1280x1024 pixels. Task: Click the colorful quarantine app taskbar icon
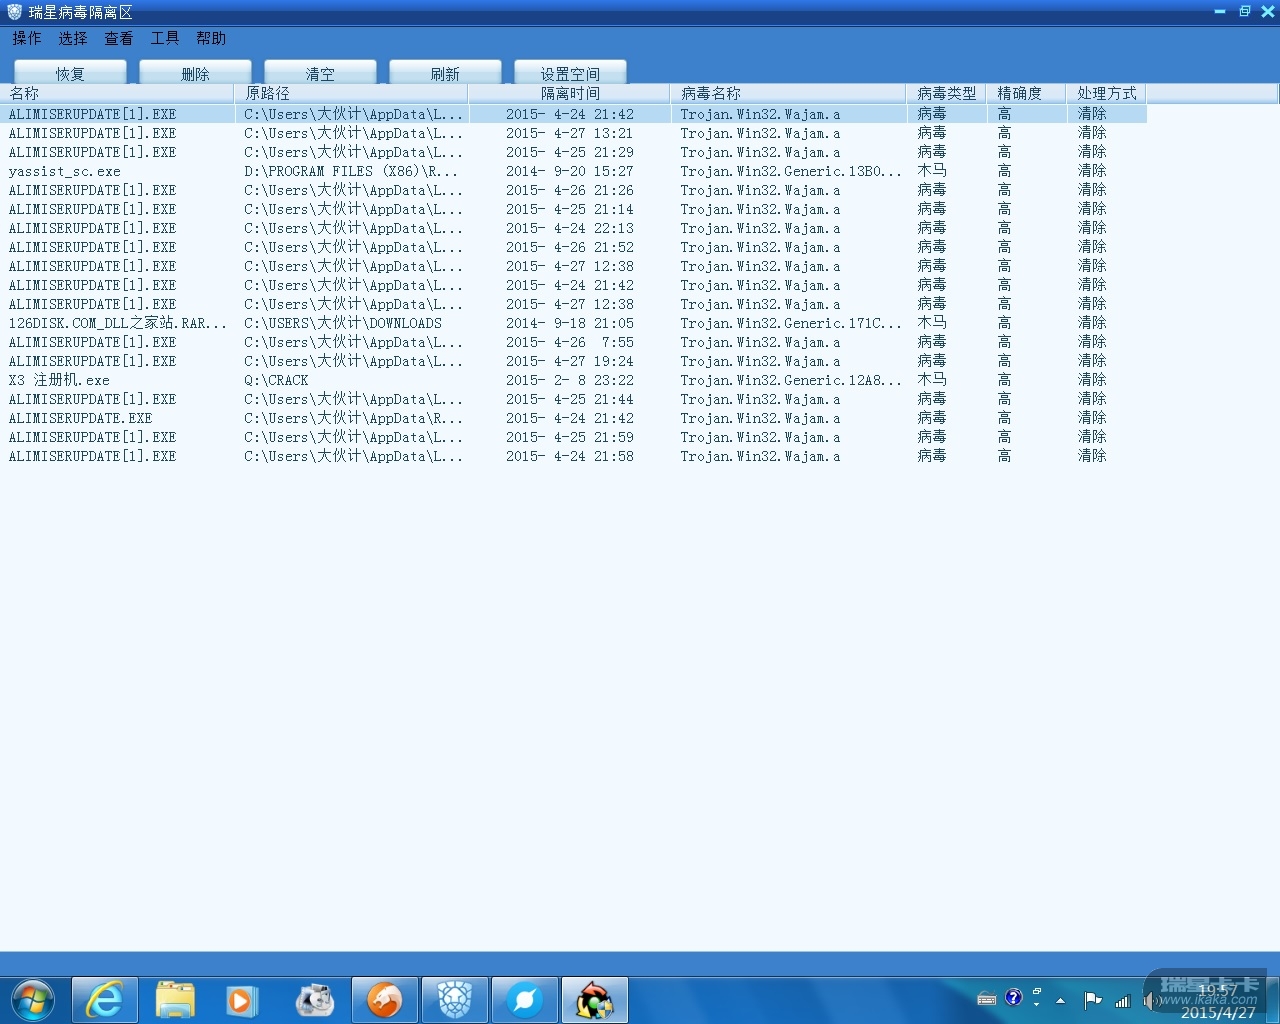[595, 1000]
